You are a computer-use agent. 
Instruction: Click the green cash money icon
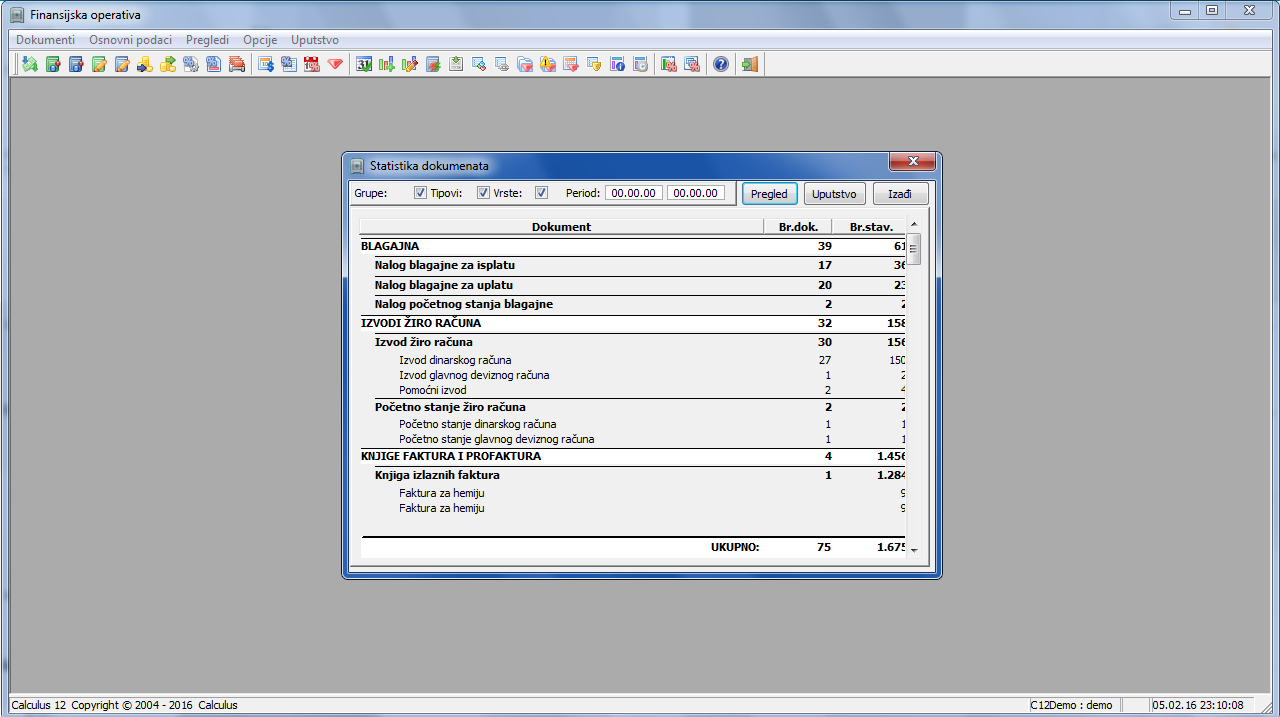coord(29,64)
